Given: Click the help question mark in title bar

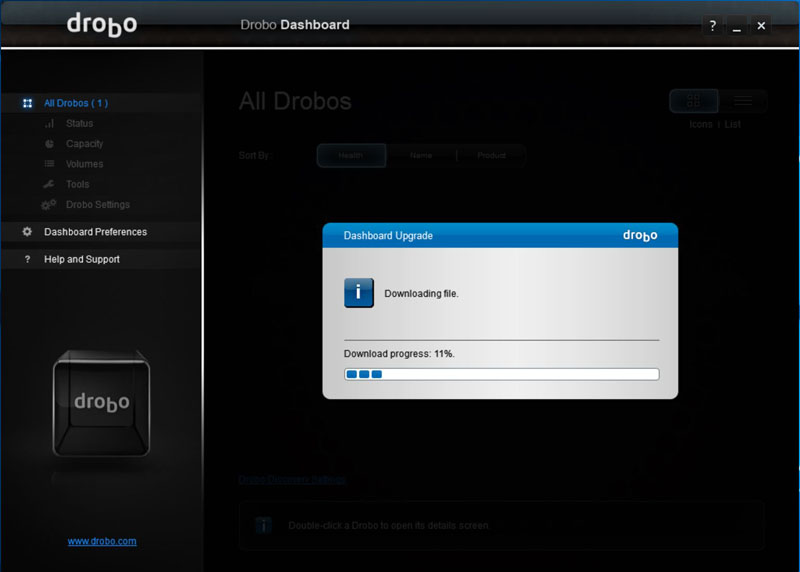Looking at the screenshot, I should 713,26.
